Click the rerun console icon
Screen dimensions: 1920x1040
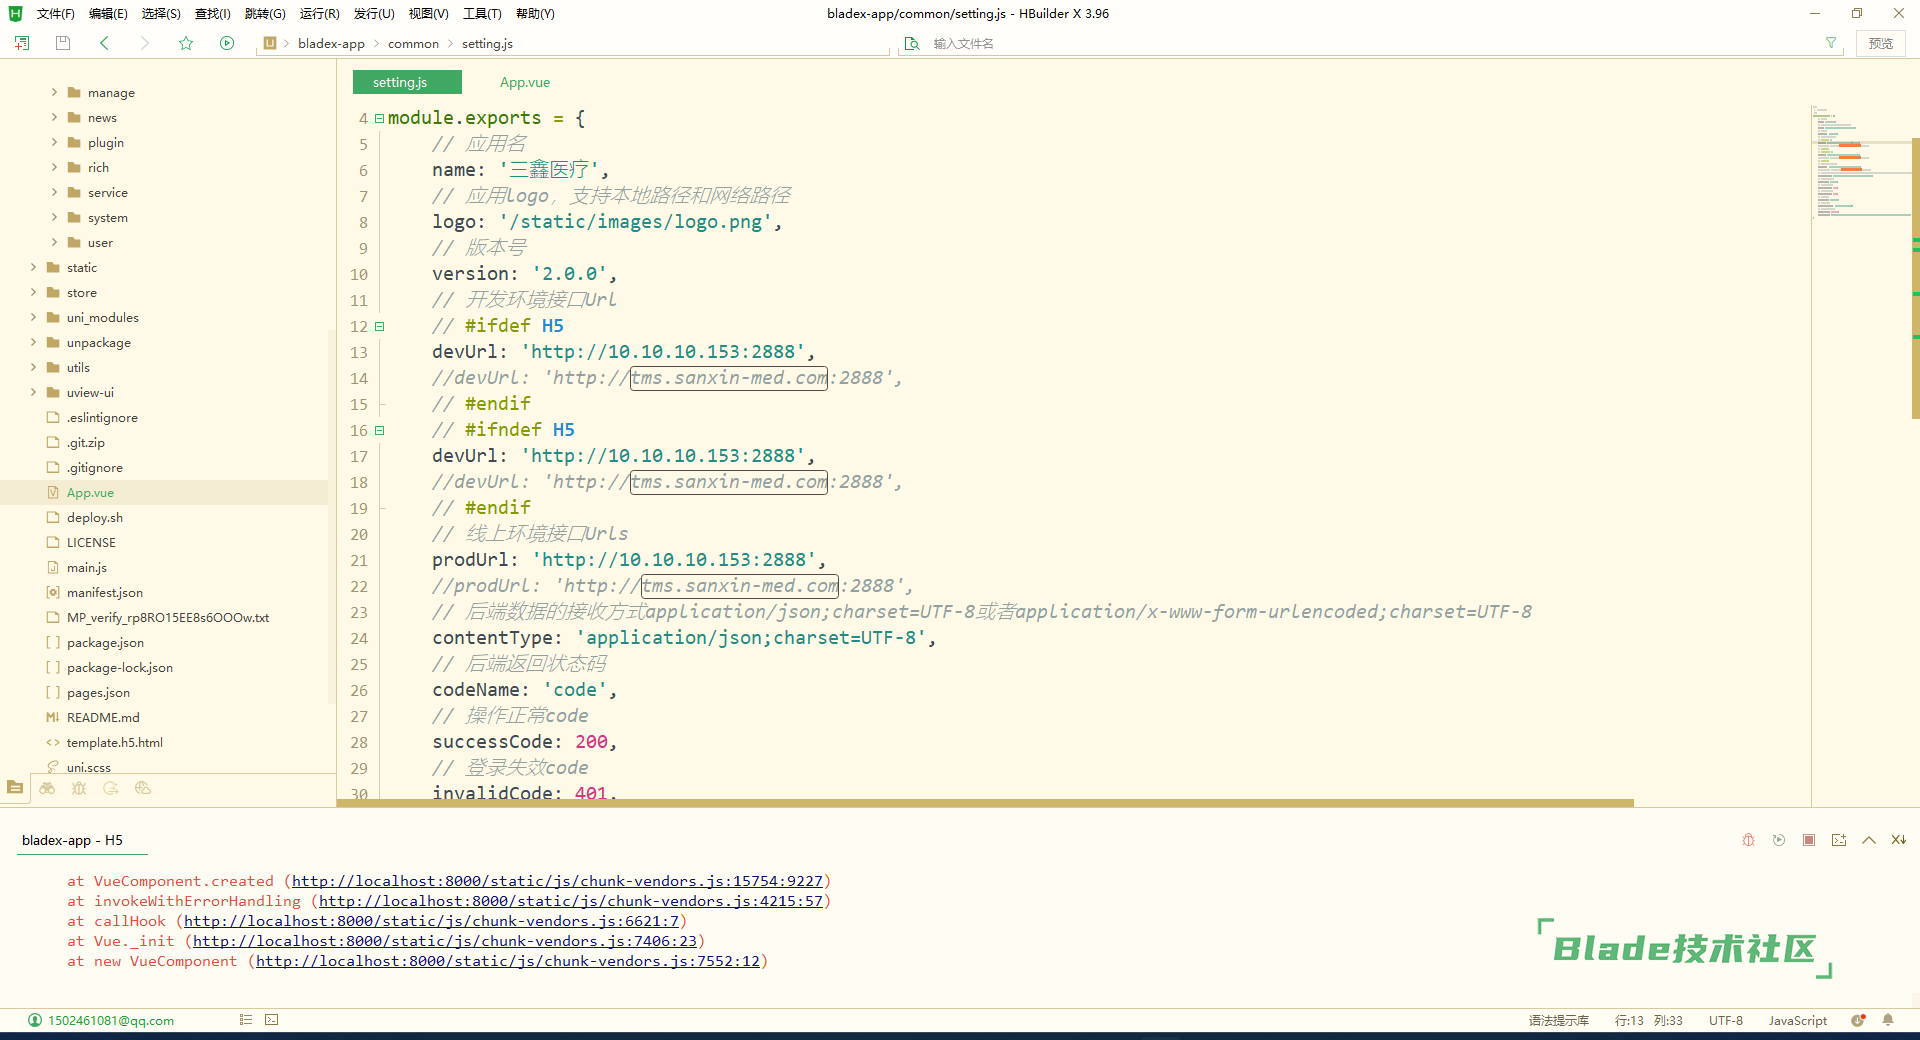pos(1779,840)
